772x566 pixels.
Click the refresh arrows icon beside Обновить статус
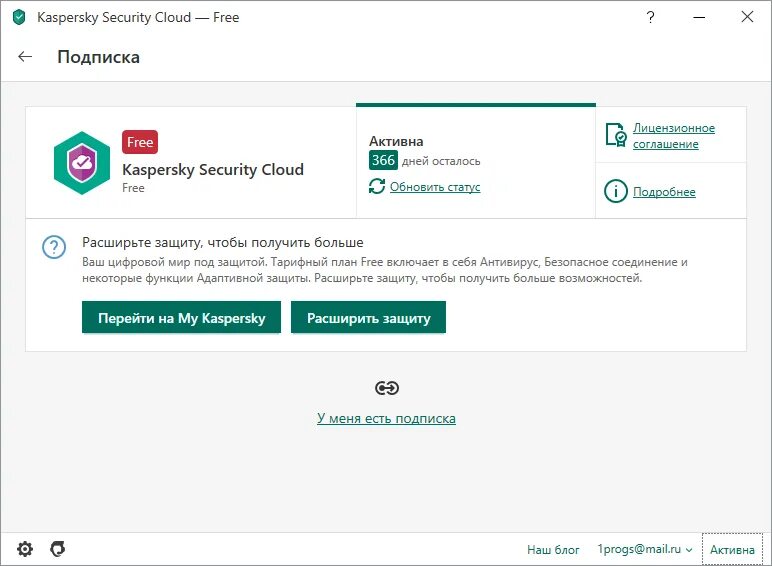(x=377, y=187)
